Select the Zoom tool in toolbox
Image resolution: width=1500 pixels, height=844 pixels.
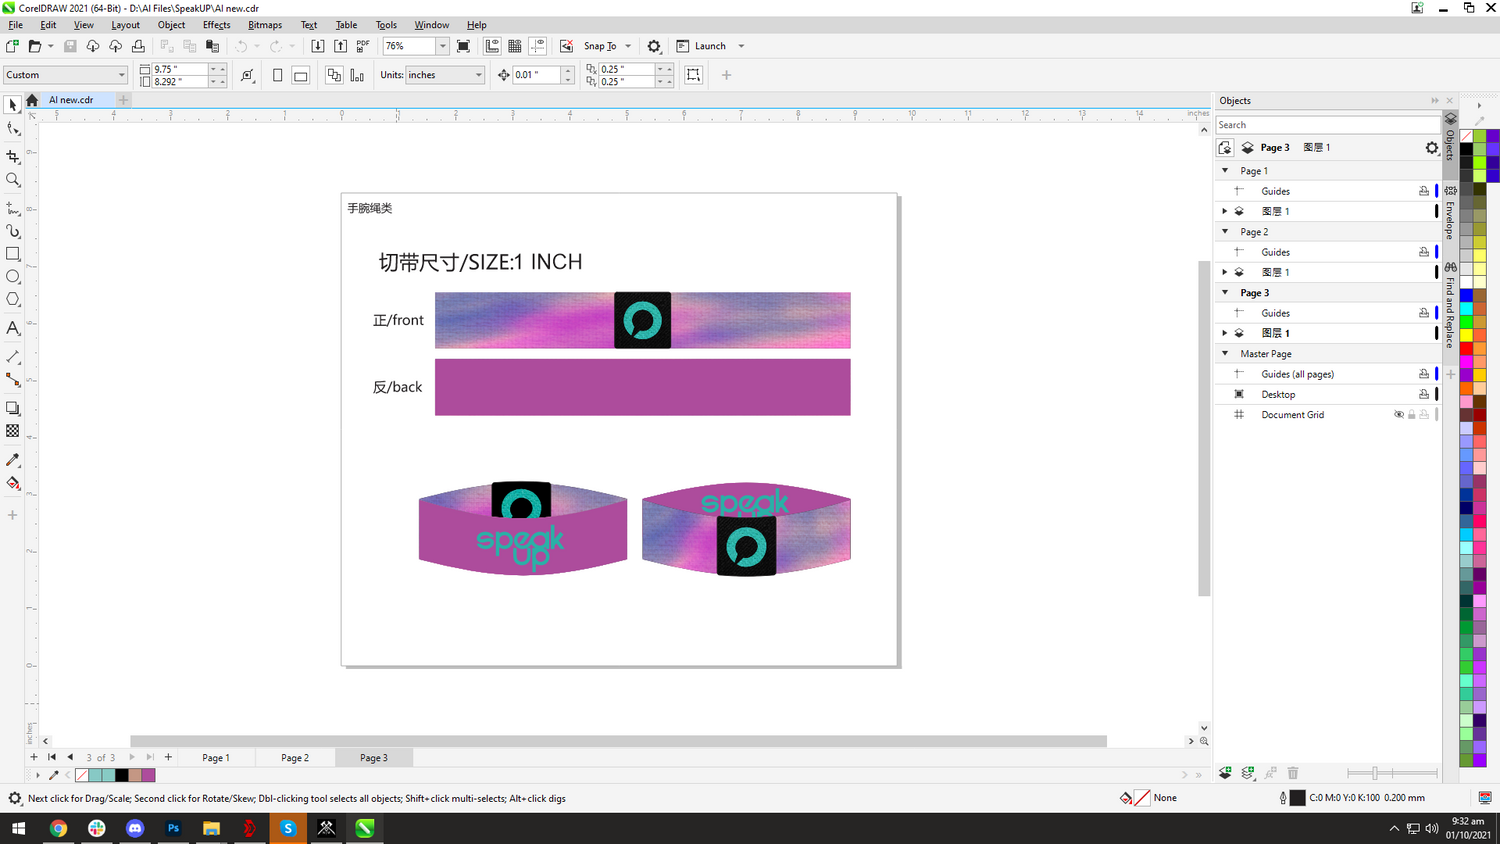13,181
